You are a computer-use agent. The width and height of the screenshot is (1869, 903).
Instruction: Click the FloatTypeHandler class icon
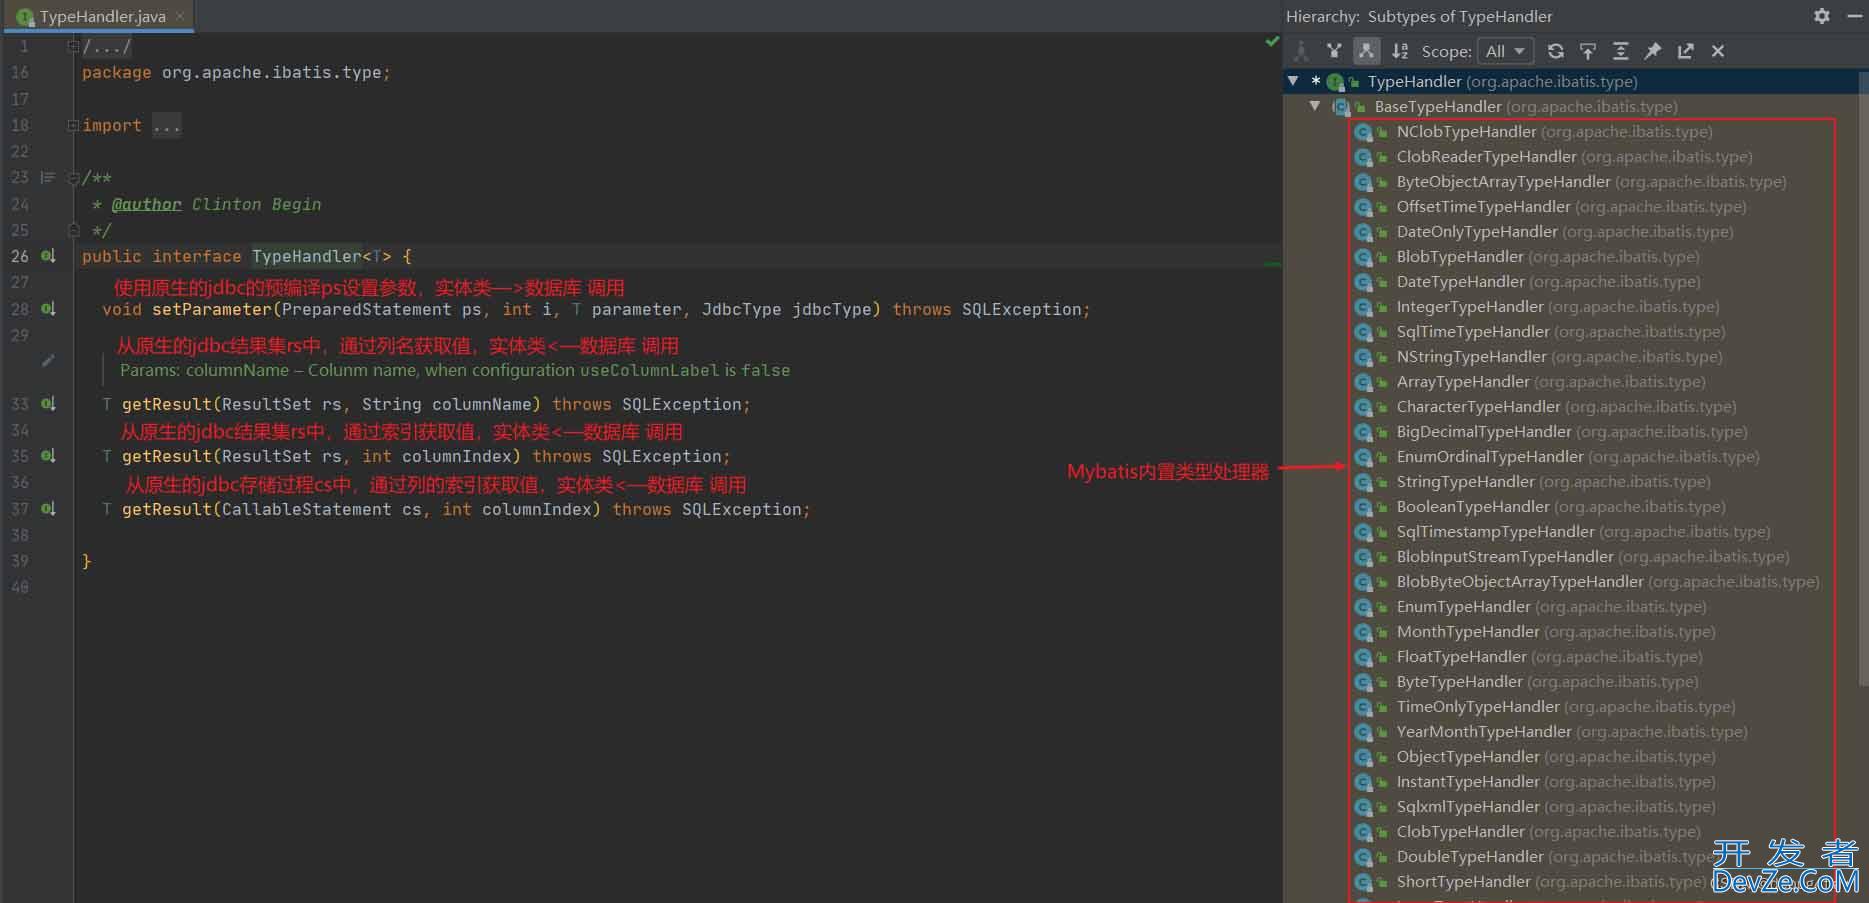(1363, 657)
